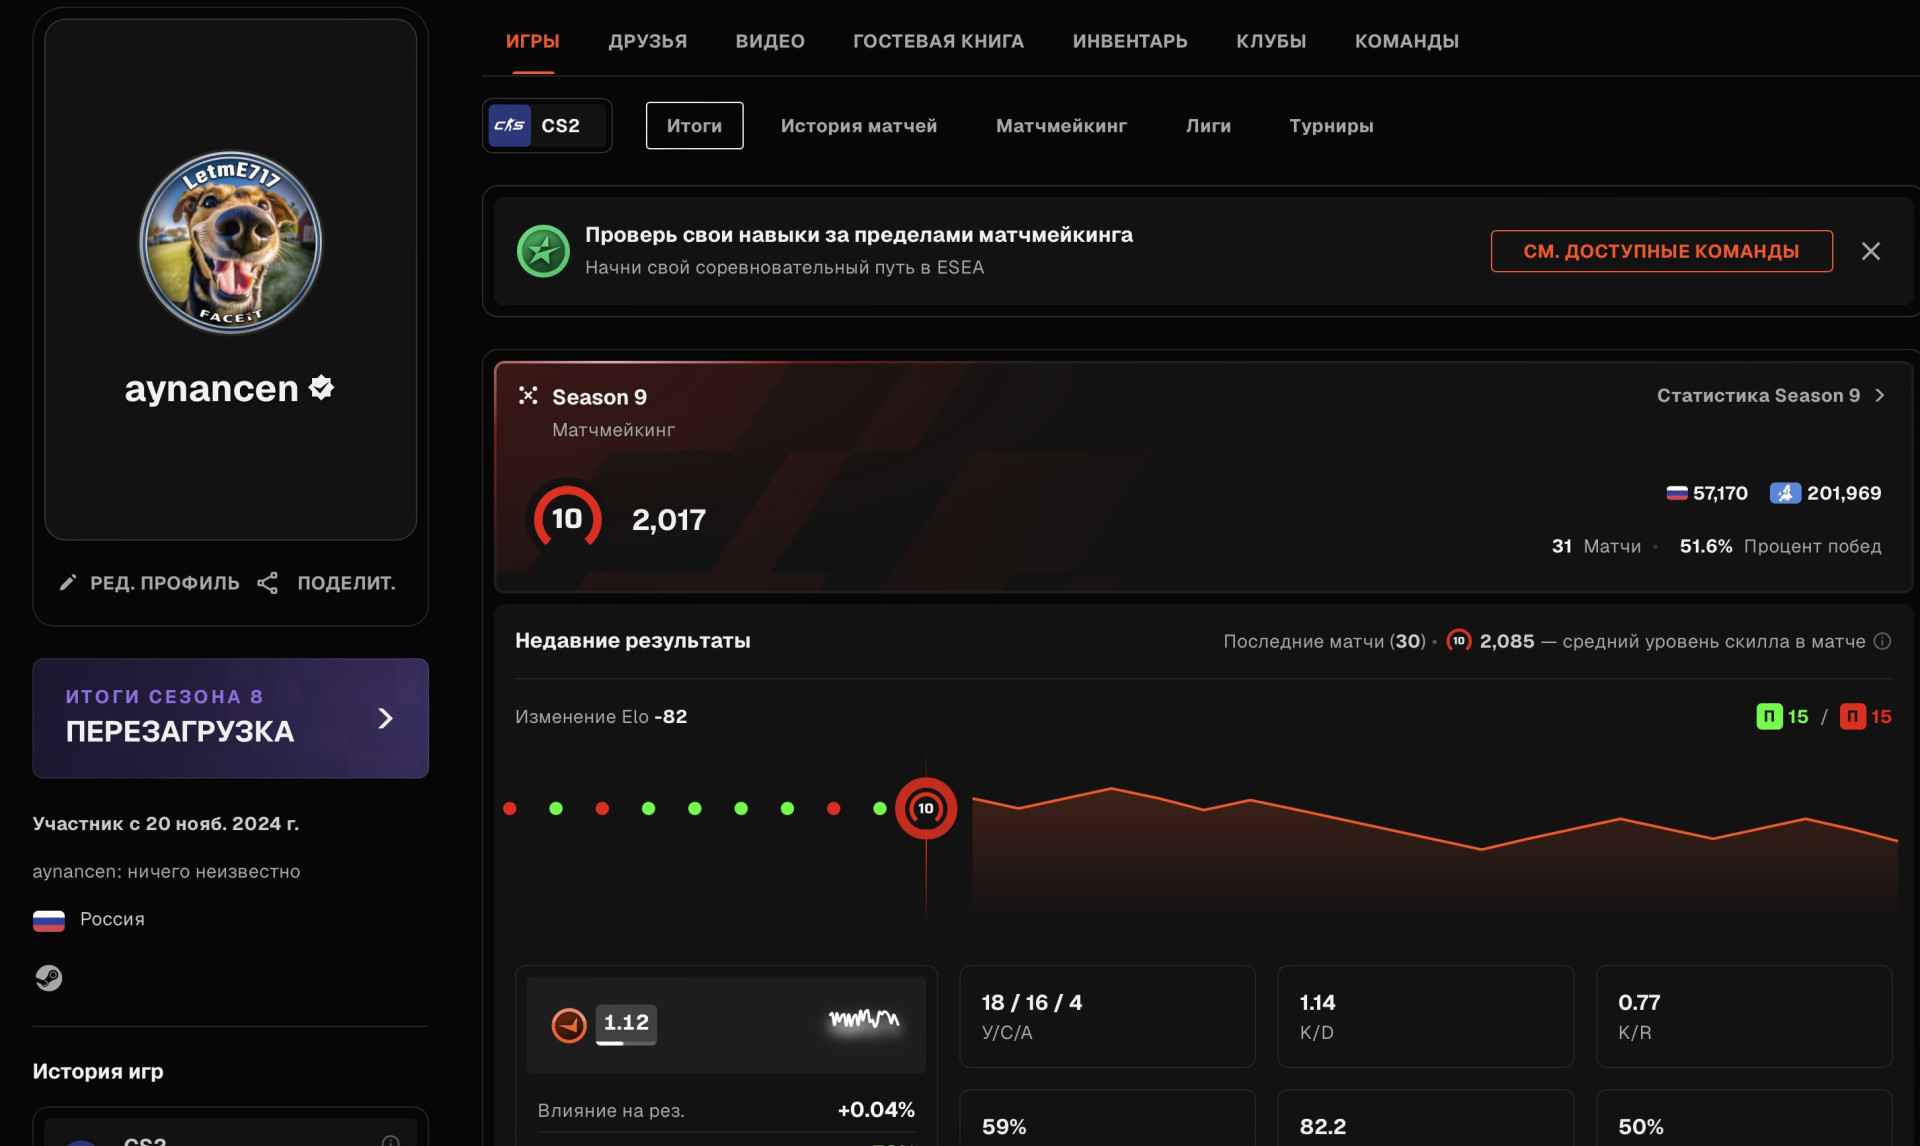Click the 31 Матчи text
The height and width of the screenshot is (1146, 1920).
coord(1596,546)
